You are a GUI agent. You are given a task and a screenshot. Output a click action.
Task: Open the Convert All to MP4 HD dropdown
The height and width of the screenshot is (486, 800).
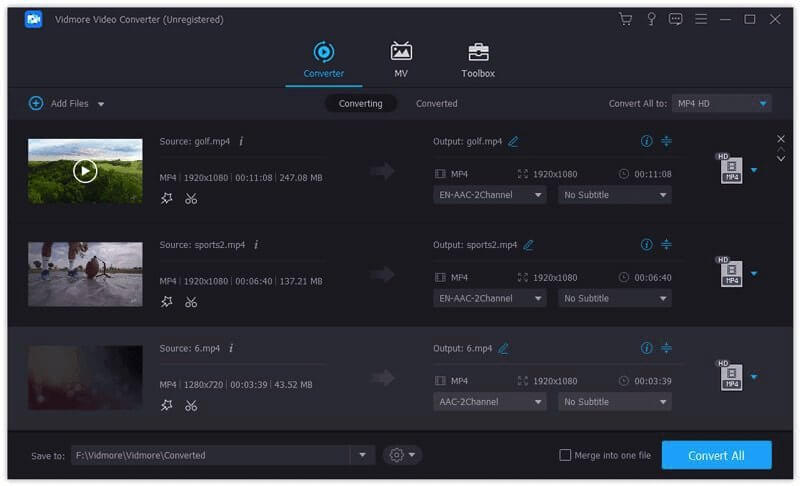tap(721, 103)
